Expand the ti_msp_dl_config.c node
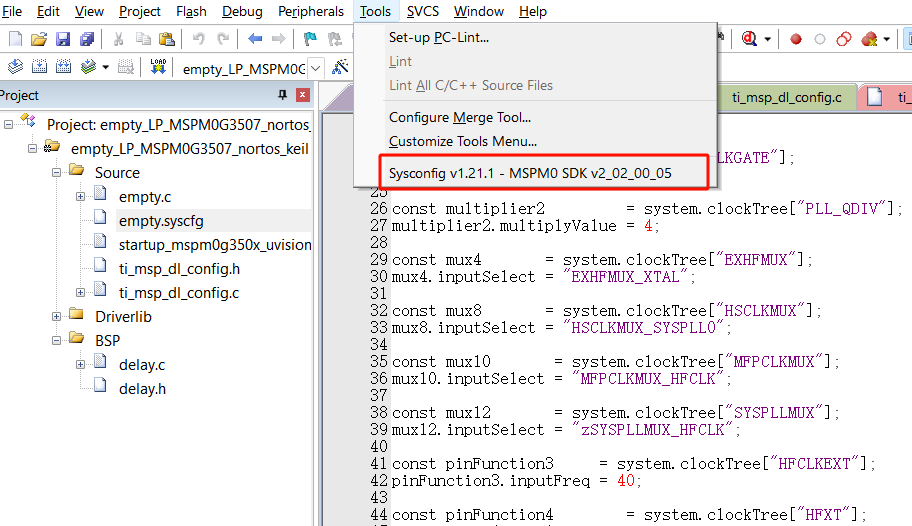The image size is (912, 526). (x=80, y=293)
